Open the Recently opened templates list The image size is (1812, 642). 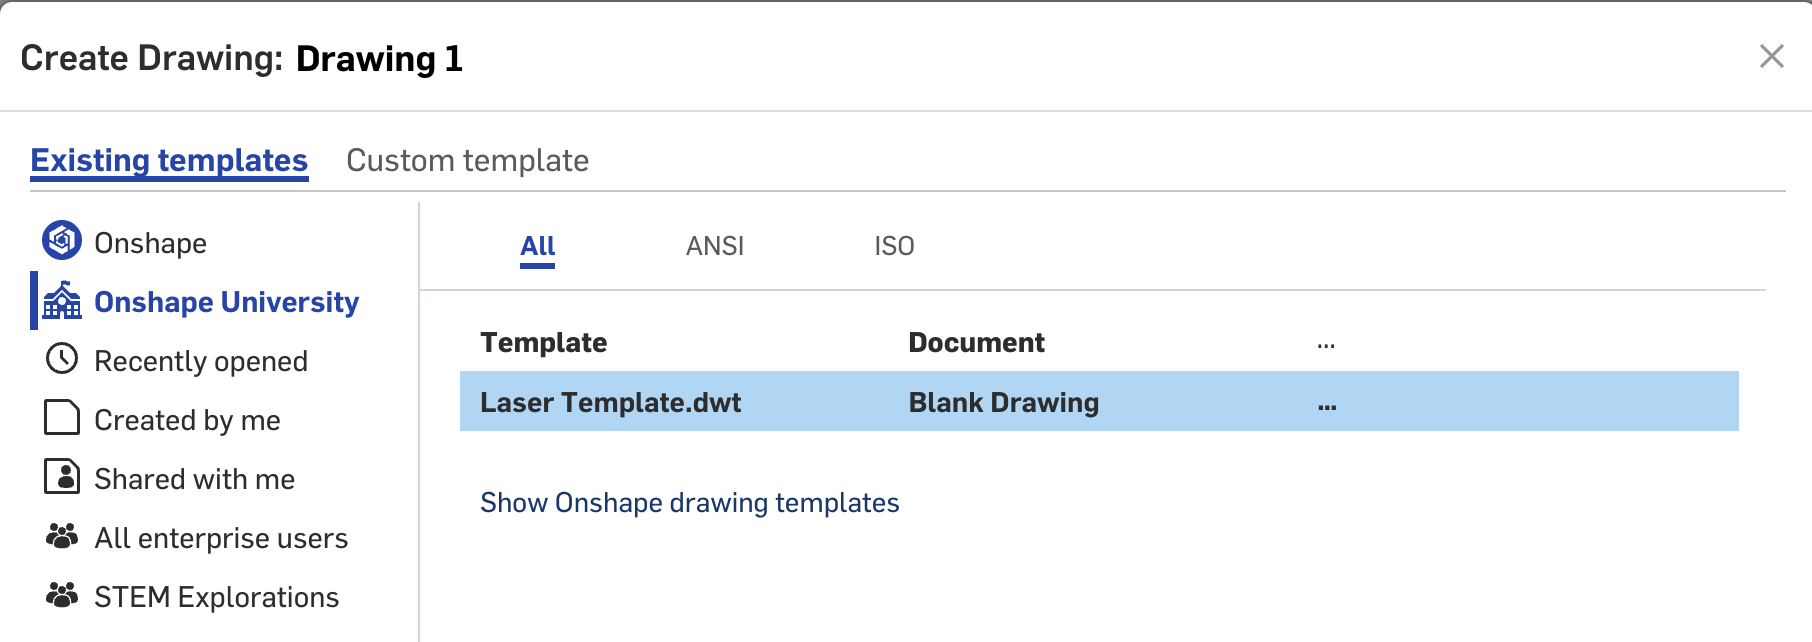(200, 361)
